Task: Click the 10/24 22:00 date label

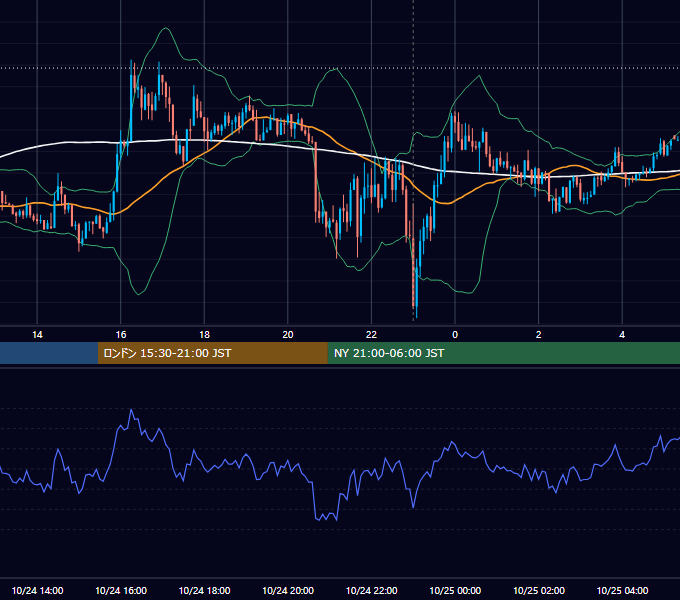Action: coord(371,590)
